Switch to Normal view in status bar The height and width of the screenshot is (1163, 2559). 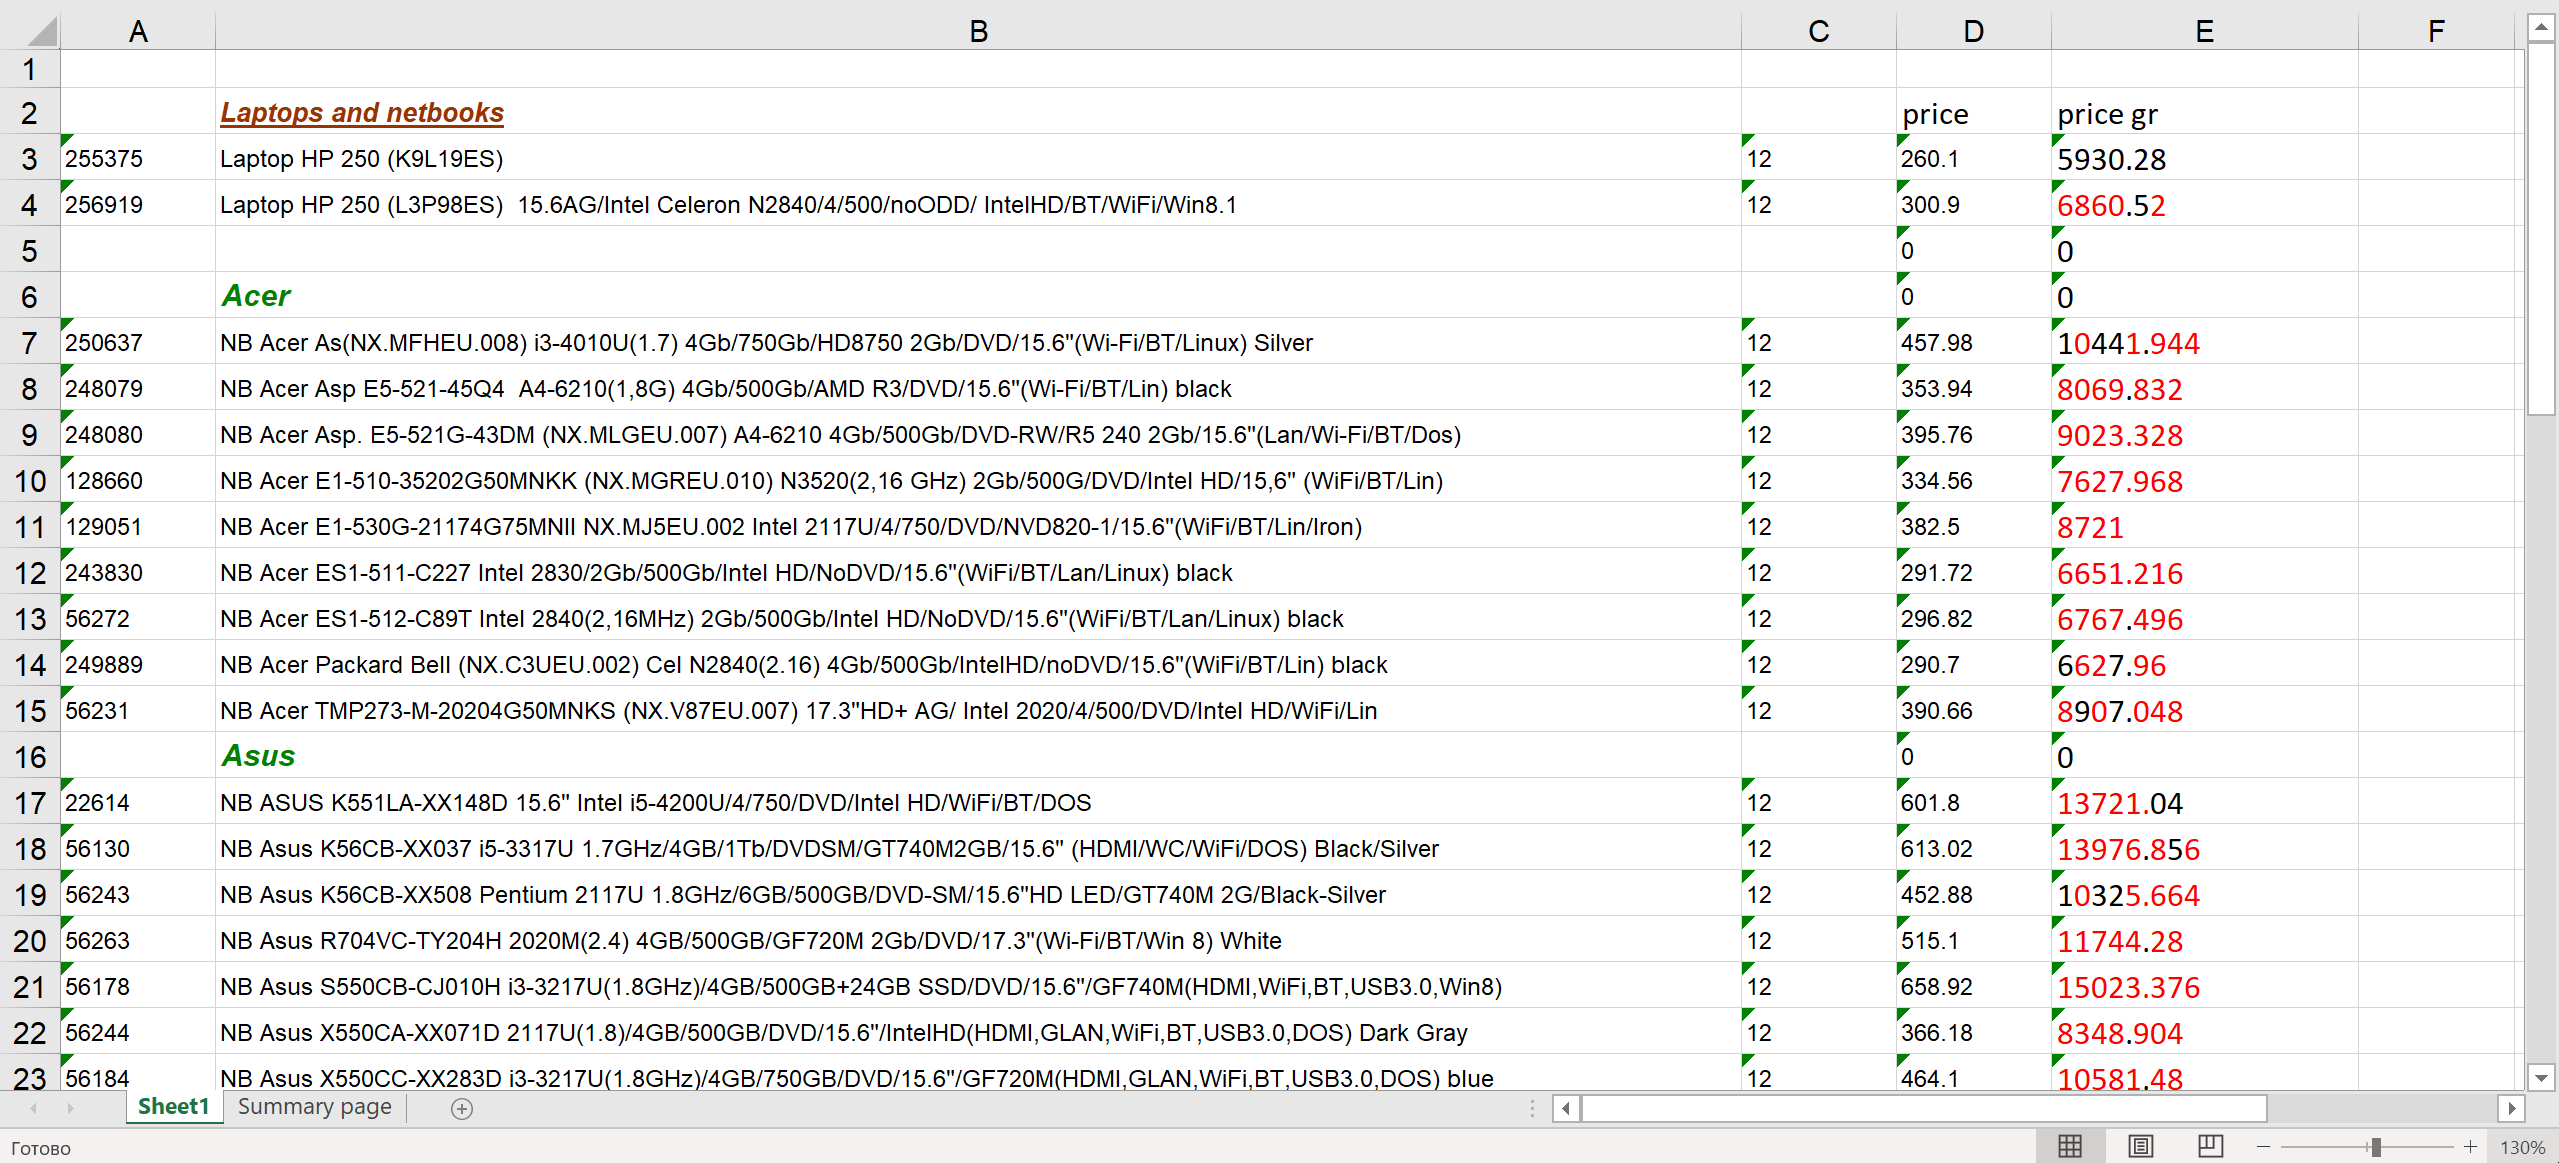(x=2070, y=1146)
